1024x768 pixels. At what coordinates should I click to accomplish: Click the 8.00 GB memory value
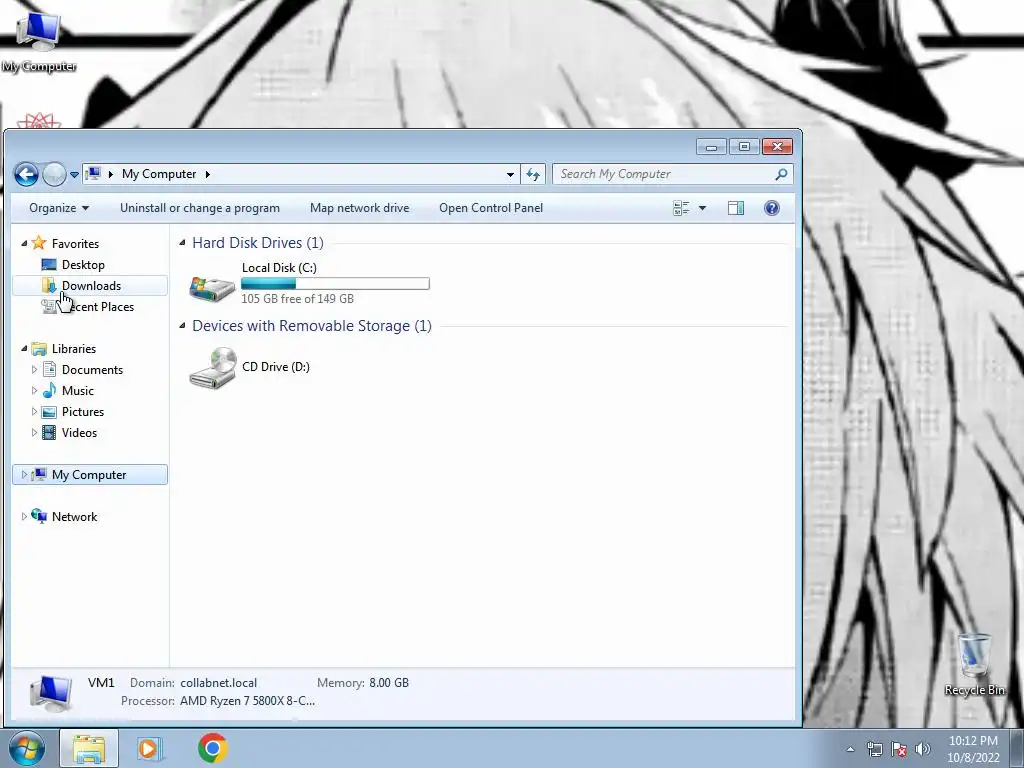389,683
